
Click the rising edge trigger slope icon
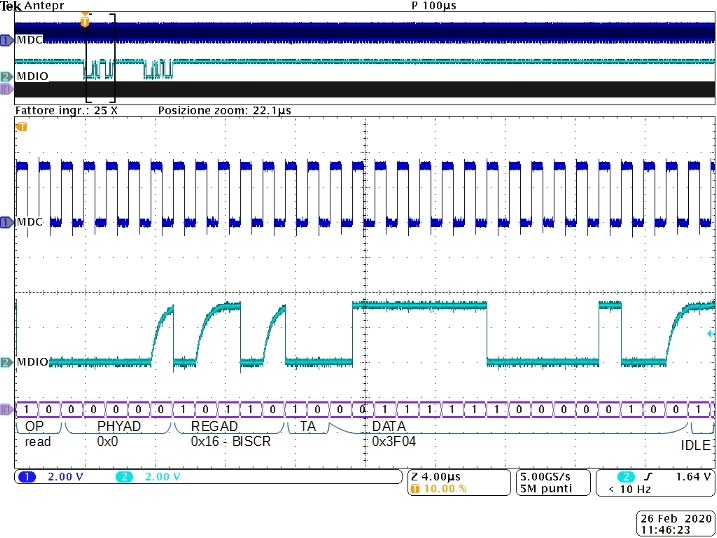[647, 477]
